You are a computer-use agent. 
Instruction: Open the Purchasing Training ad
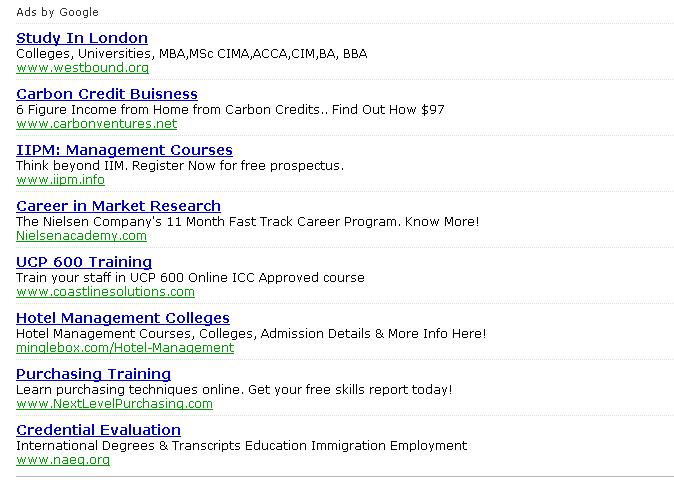pyautogui.click(x=93, y=374)
